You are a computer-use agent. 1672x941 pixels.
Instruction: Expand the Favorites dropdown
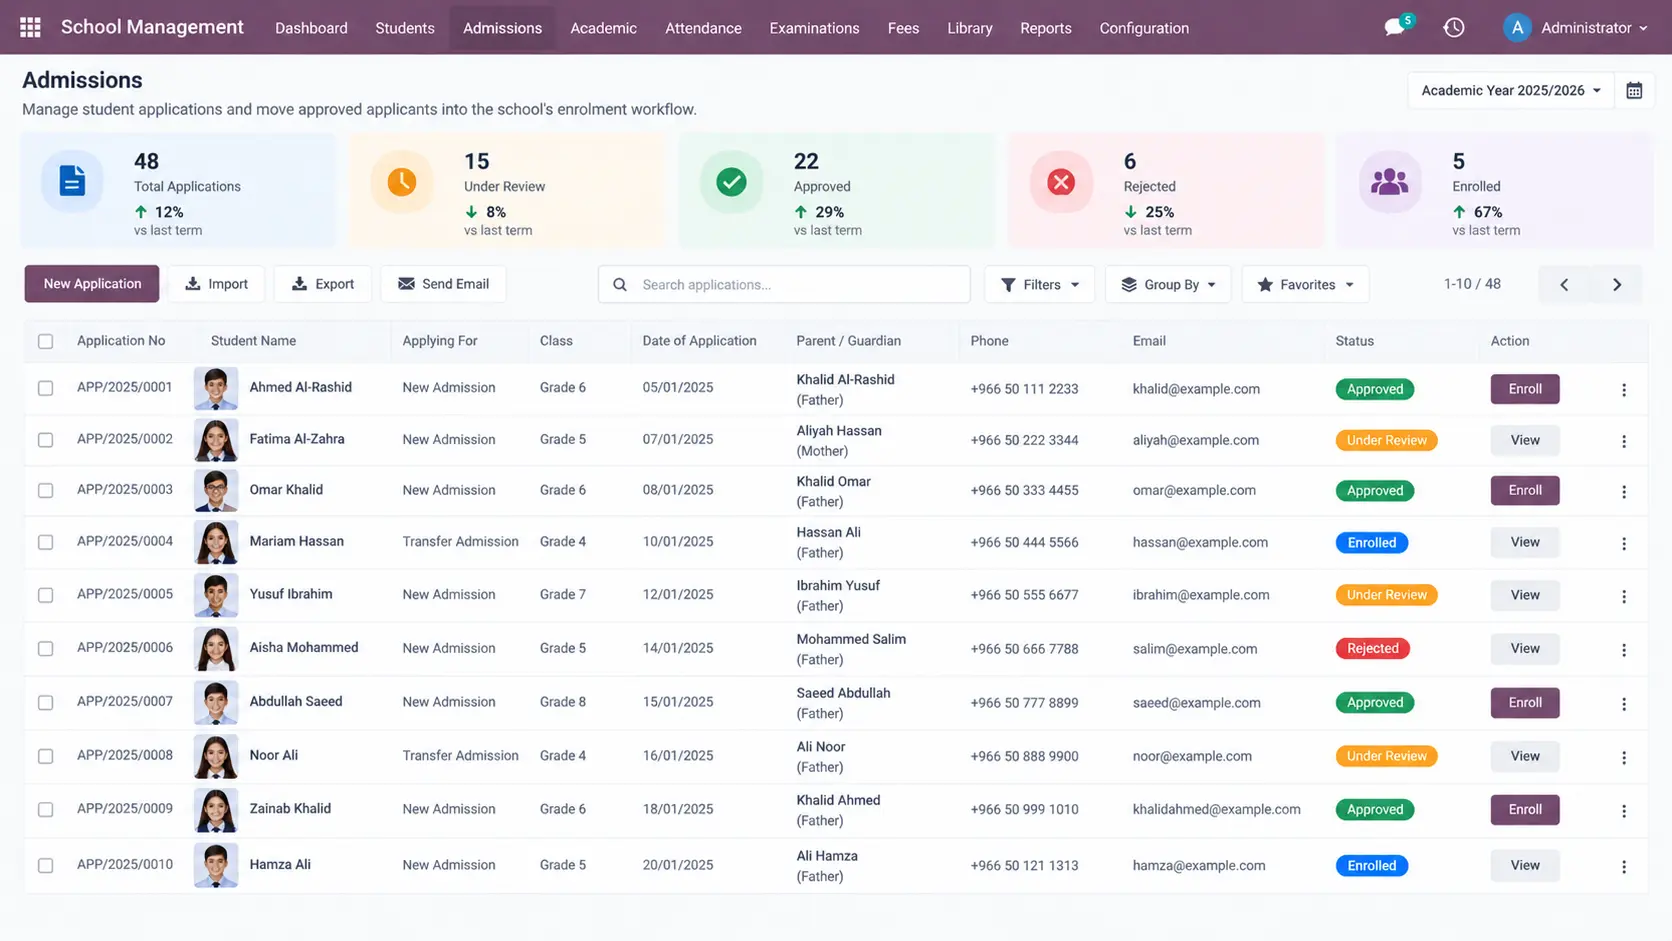[1305, 285]
